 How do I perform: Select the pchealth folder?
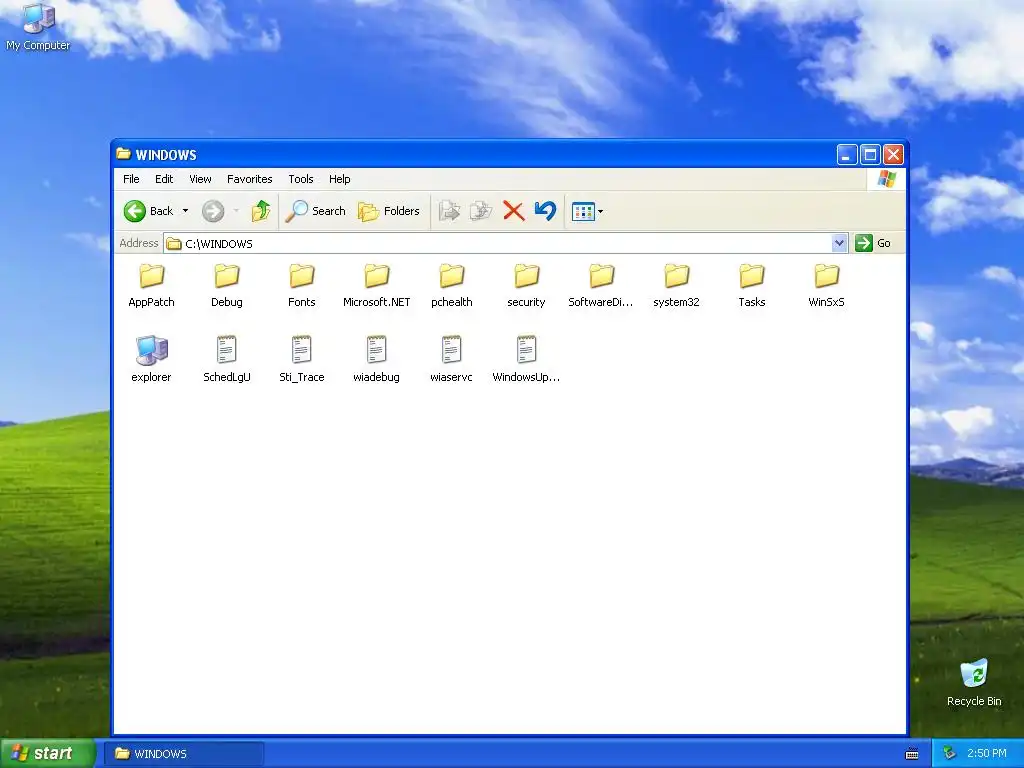click(452, 285)
